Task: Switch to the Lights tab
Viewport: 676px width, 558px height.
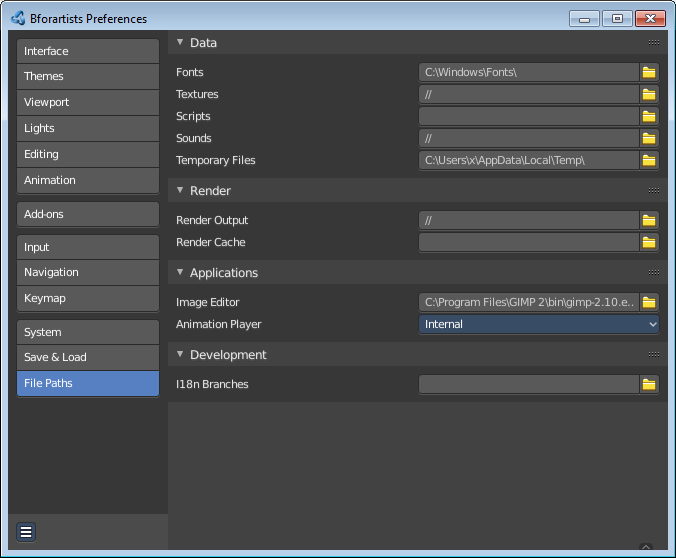Action: pos(88,129)
